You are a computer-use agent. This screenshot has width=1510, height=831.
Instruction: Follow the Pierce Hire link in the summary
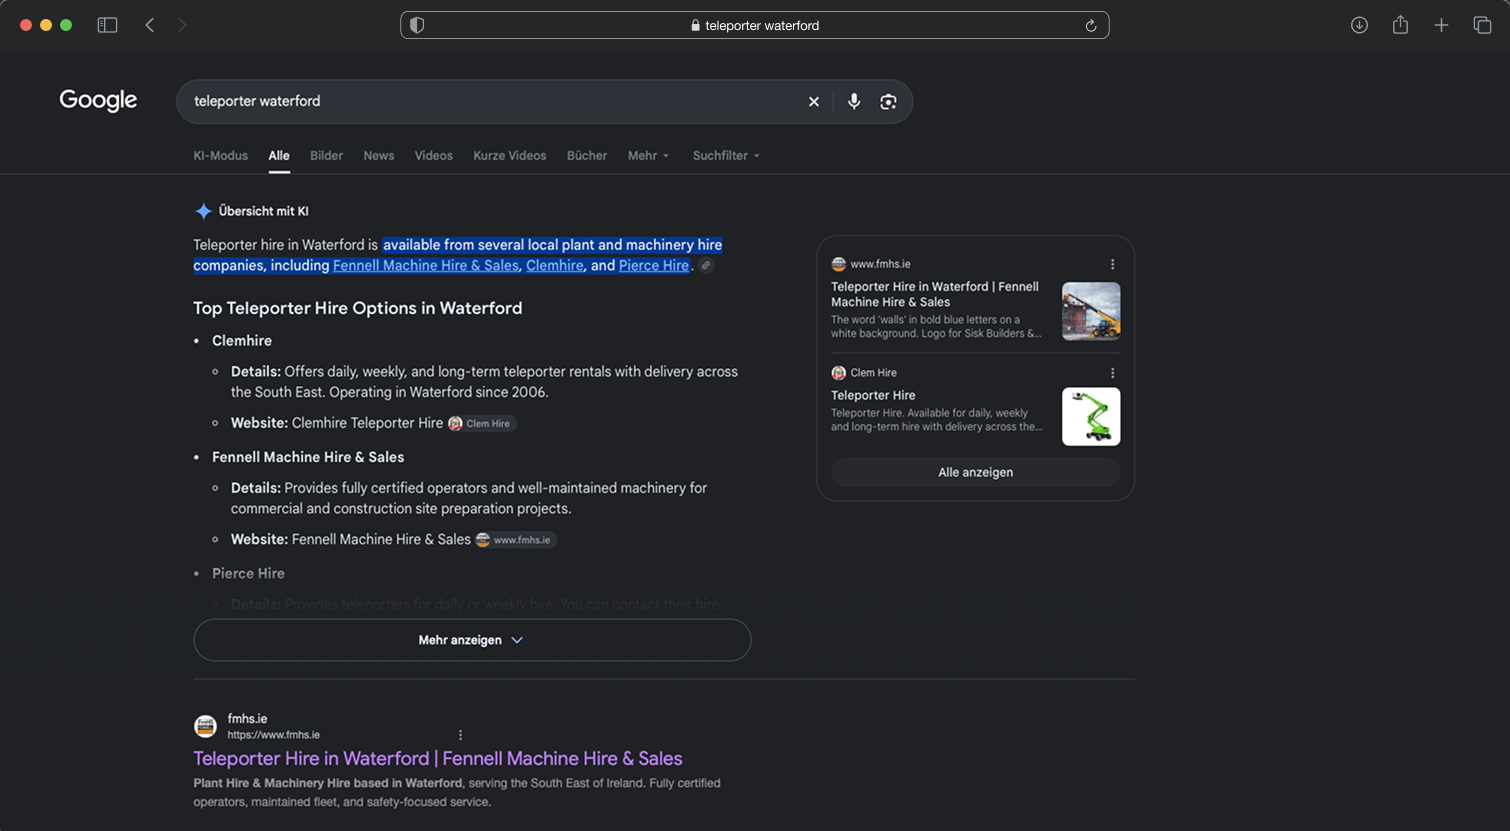tap(654, 266)
